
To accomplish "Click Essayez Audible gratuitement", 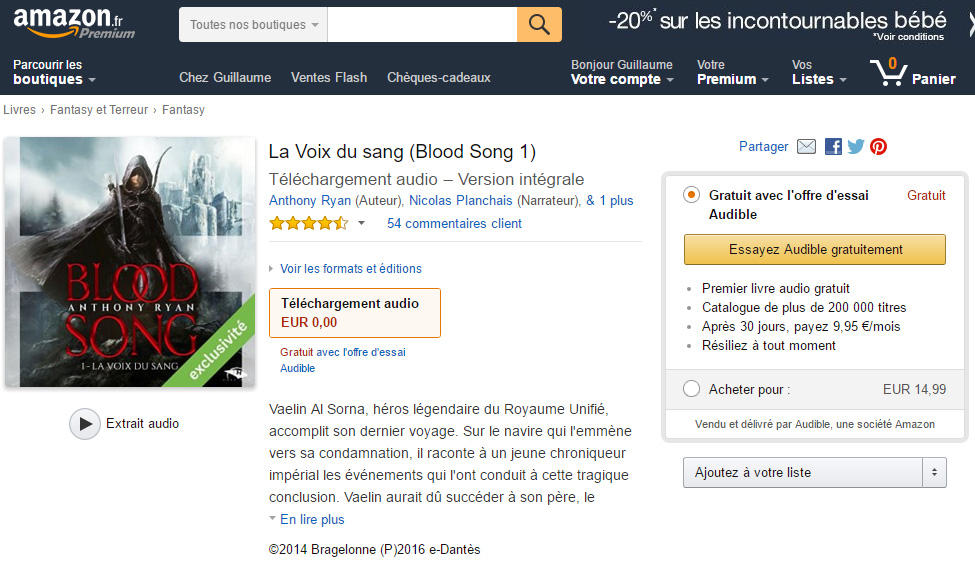I will click(813, 248).
